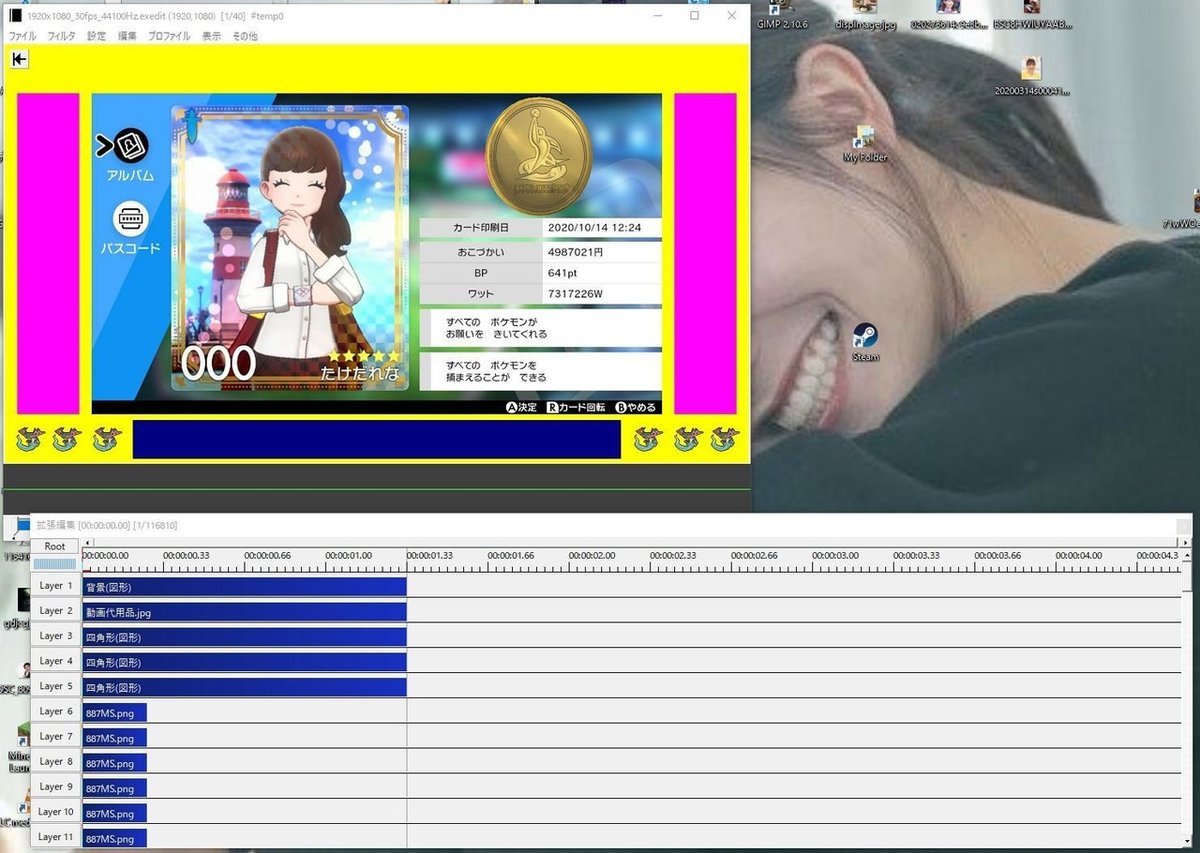Click the Root scene button
The height and width of the screenshot is (853, 1200).
point(55,547)
